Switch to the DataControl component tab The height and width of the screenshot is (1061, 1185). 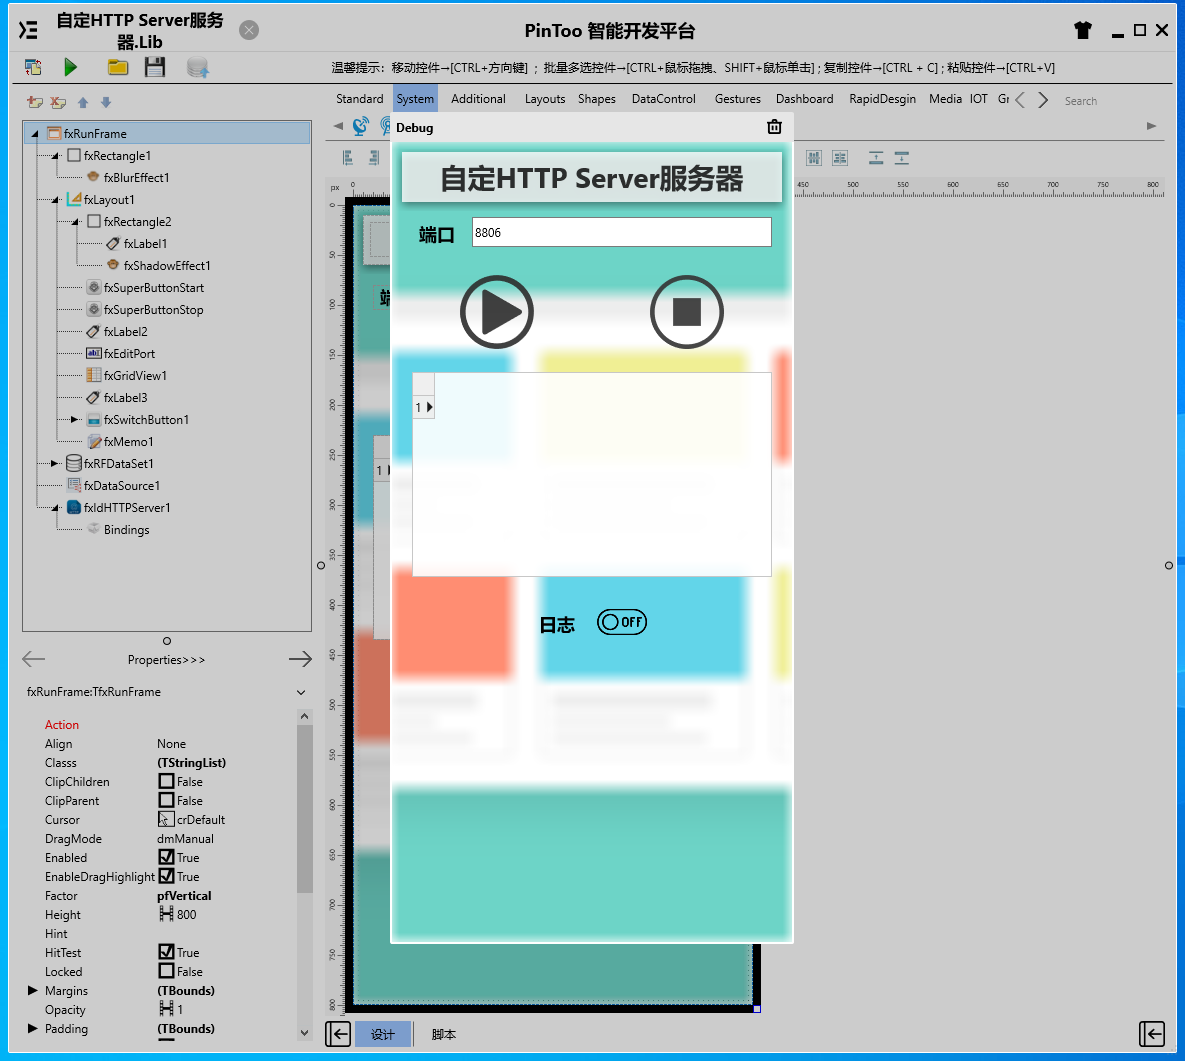(x=664, y=99)
